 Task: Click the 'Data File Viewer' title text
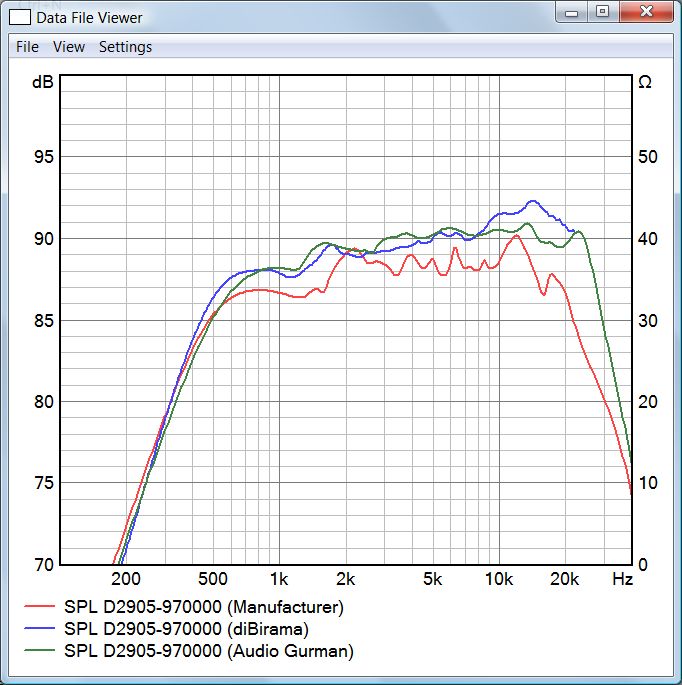click(x=90, y=17)
